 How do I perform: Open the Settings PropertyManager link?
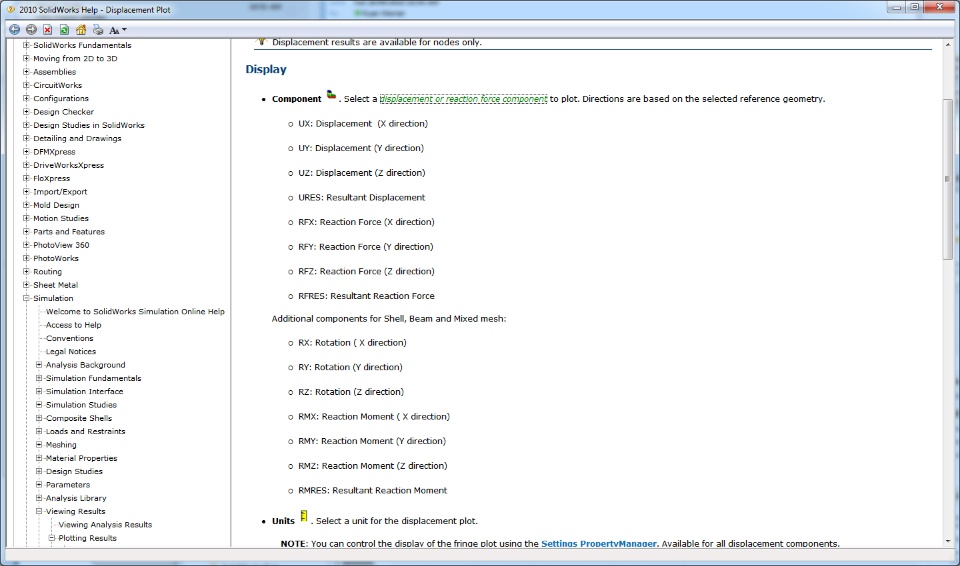(x=599, y=543)
